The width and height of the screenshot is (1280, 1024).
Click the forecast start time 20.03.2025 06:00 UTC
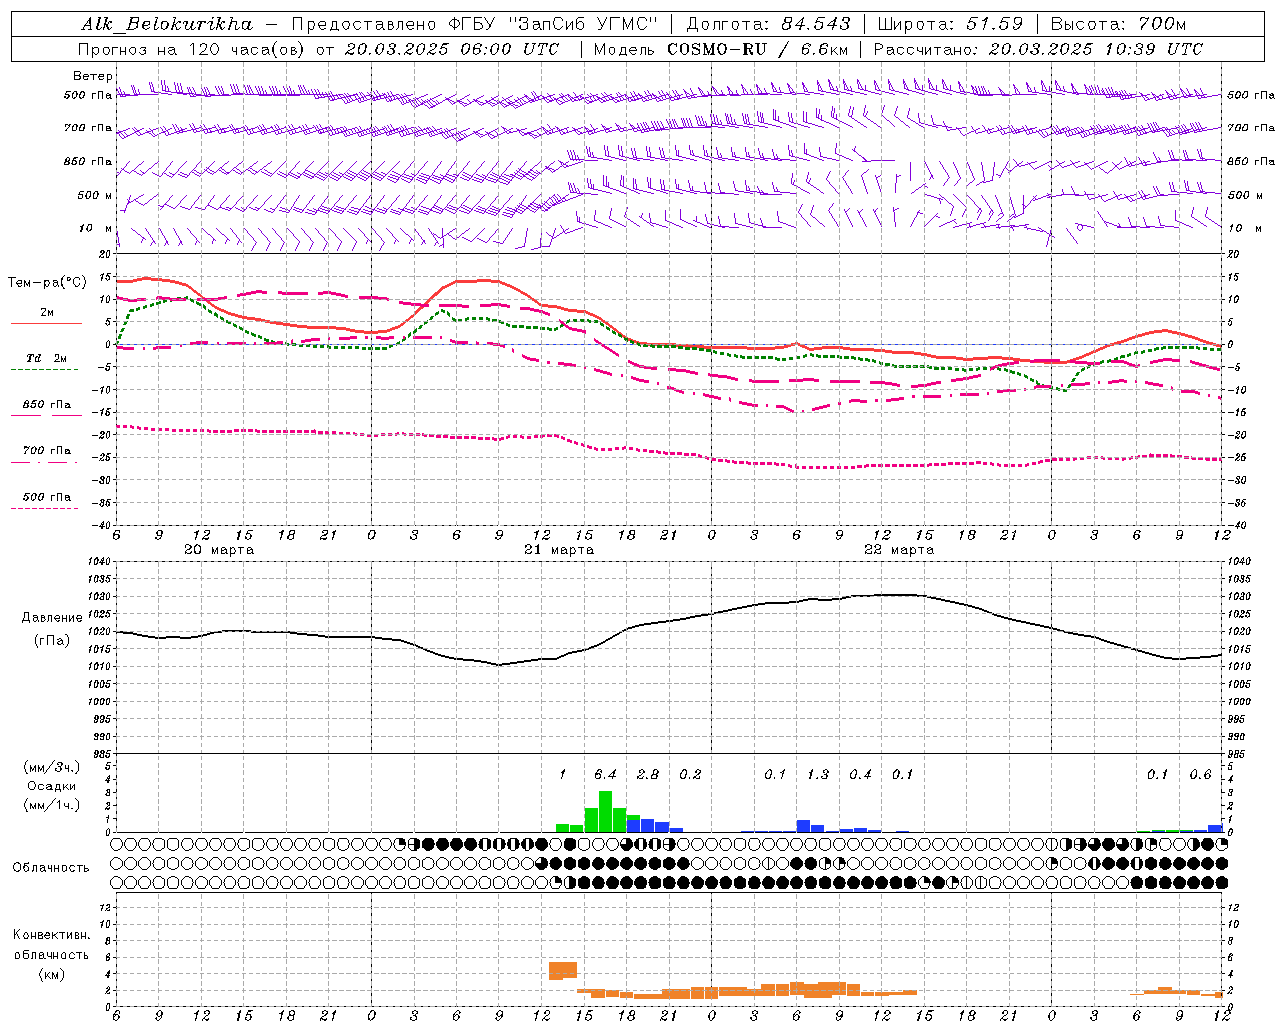pyautogui.click(x=451, y=49)
